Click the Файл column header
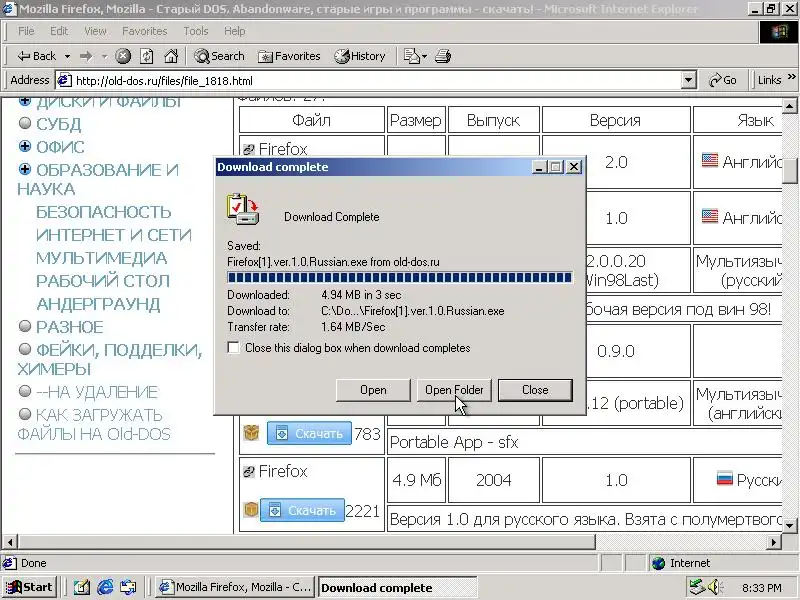The width and height of the screenshot is (800, 600). 311,120
